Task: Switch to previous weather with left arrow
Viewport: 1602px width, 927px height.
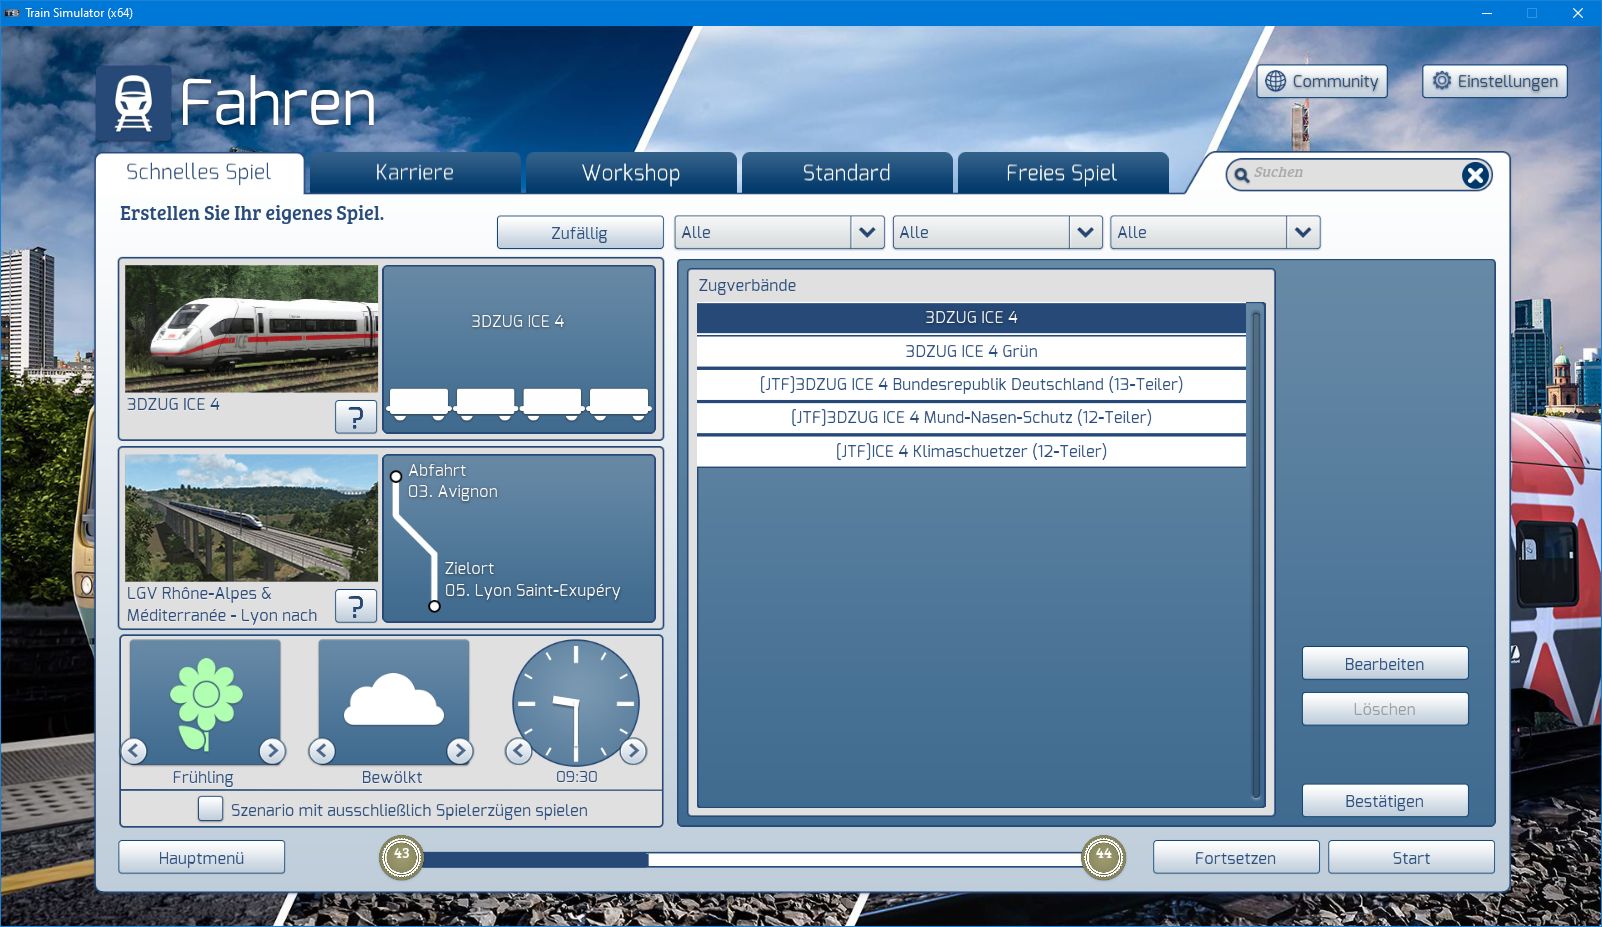Action: 322,751
